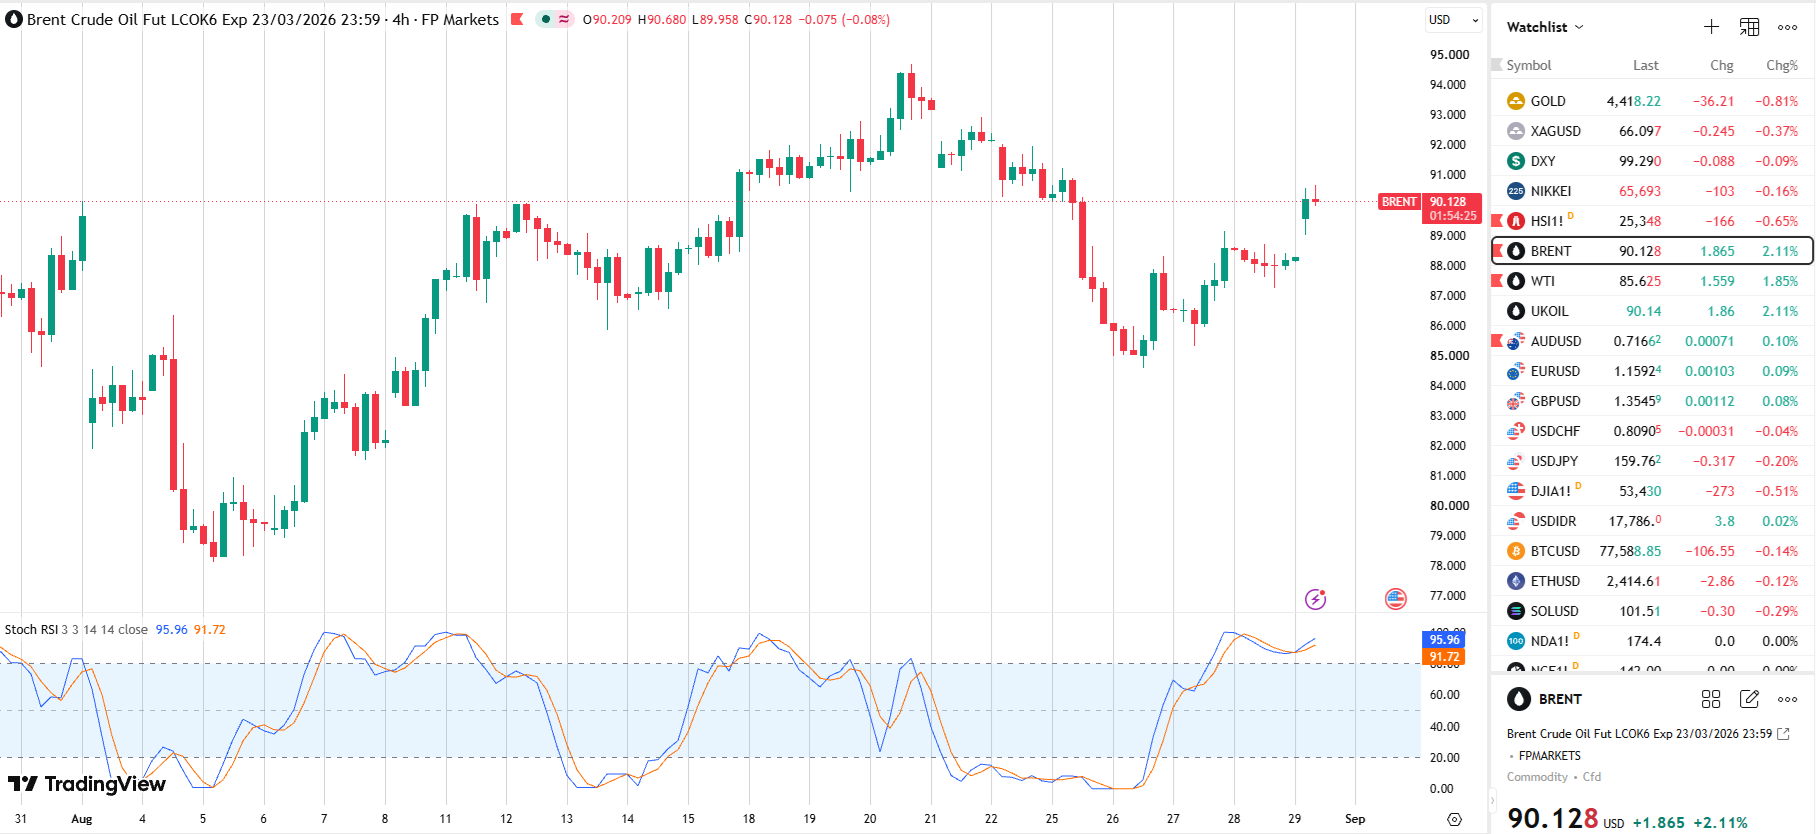Click GOLD last price 4,418.22

pyautogui.click(x=1634, y=101)
